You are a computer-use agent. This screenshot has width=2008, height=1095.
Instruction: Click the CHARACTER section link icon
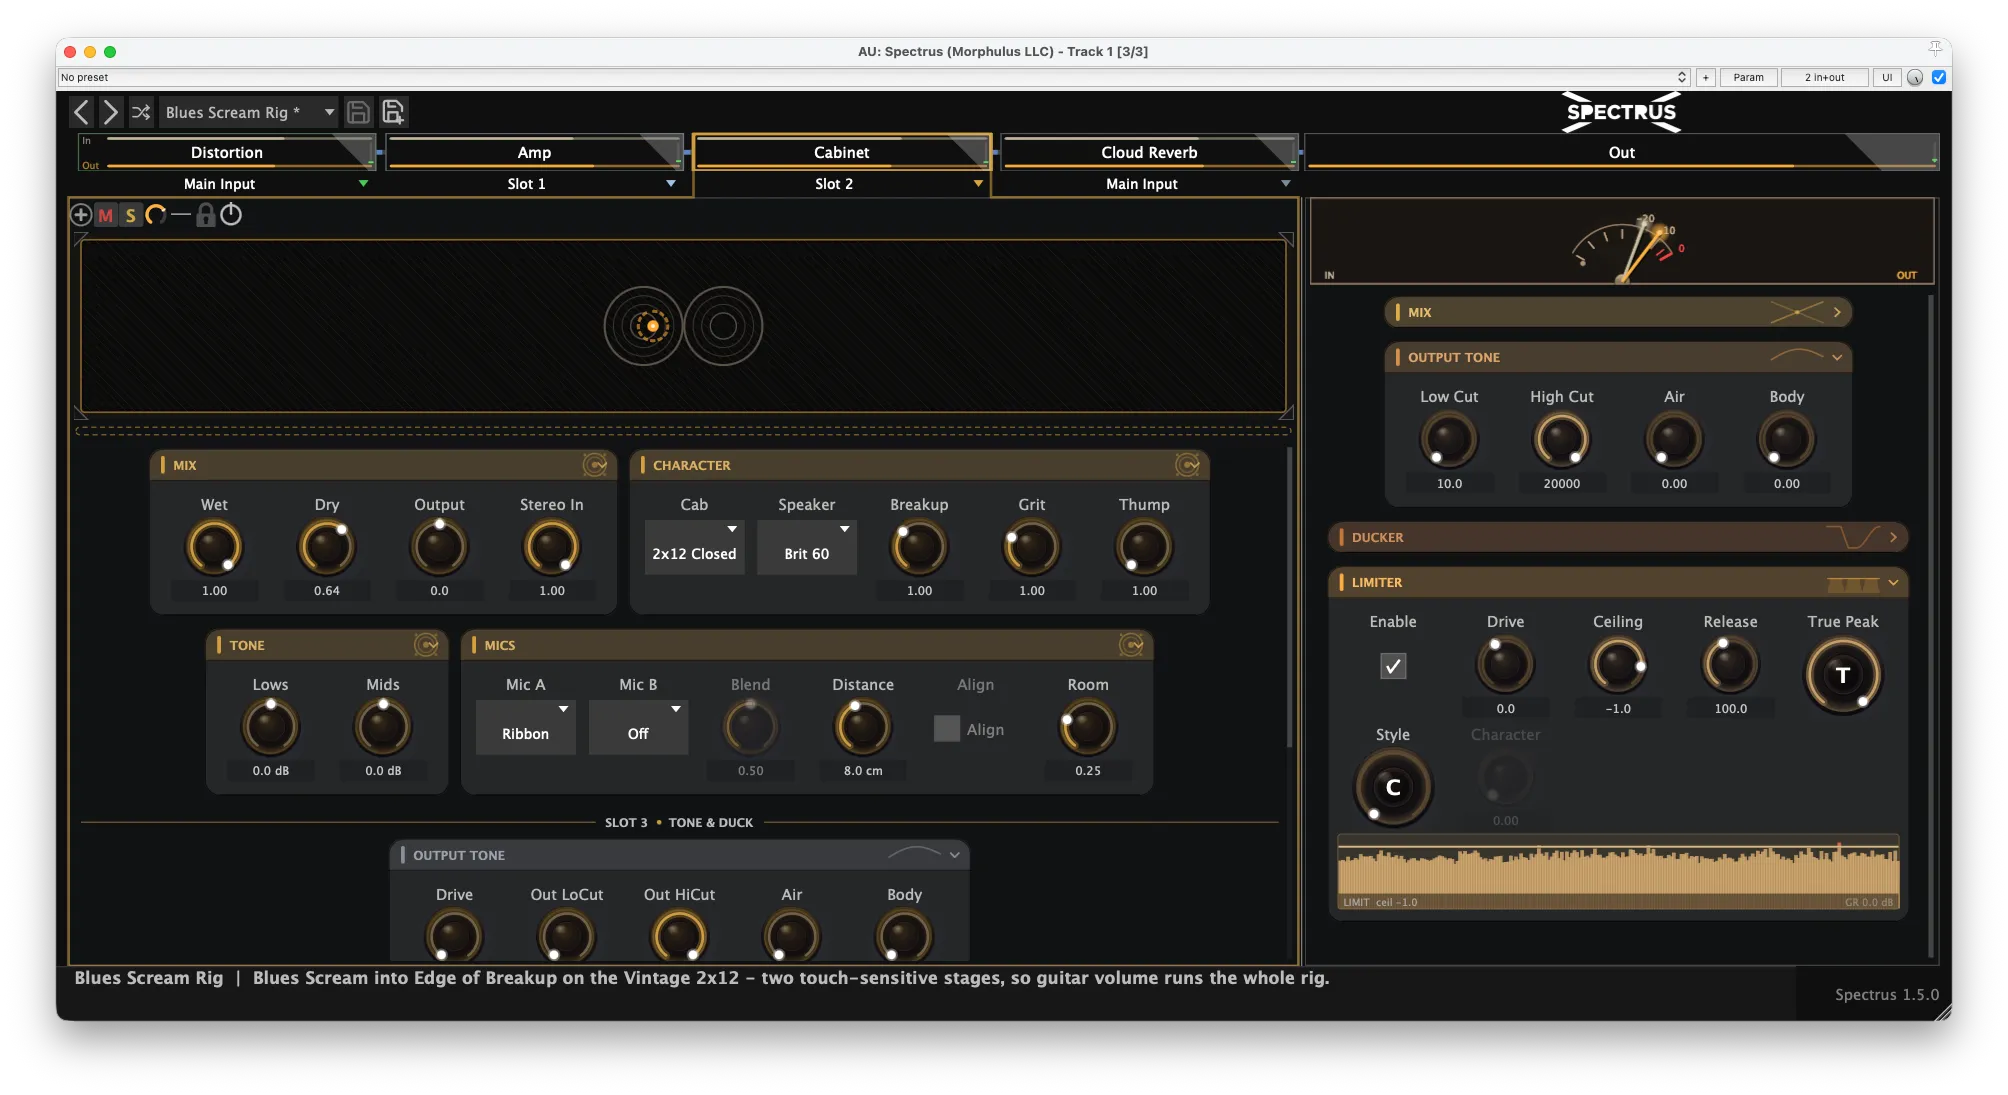pyautogui.click(x=1187, y=465)
